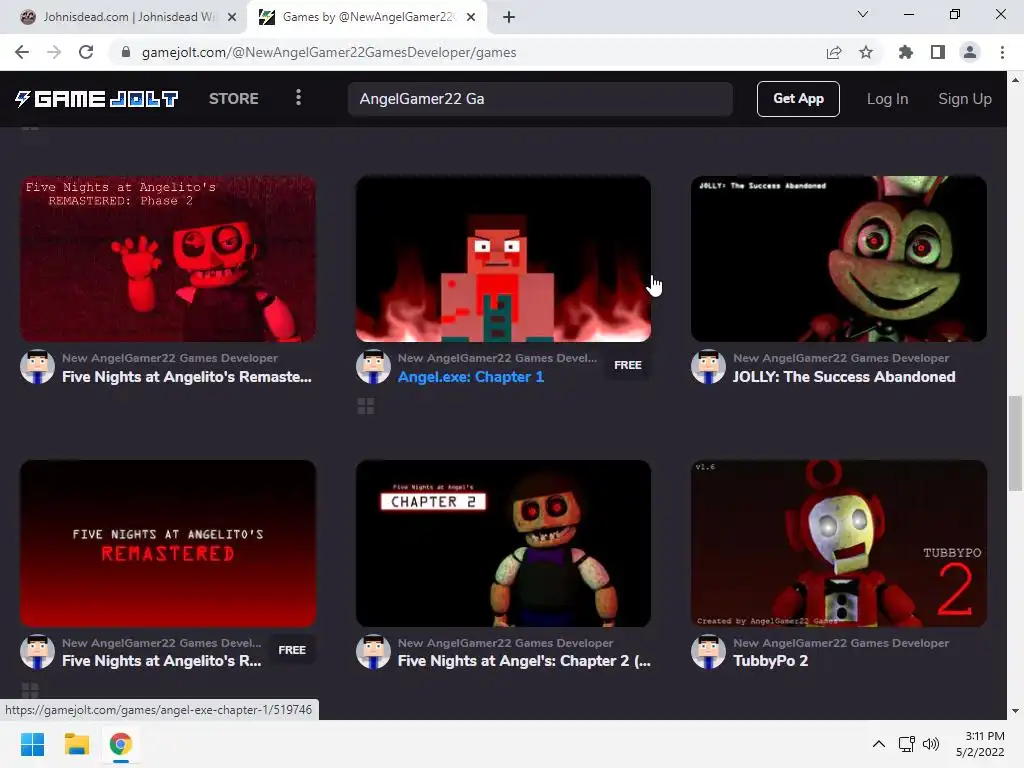Screen dimensions: 1024x768
Task: Click the browser forward arrow
Action: 54,52
